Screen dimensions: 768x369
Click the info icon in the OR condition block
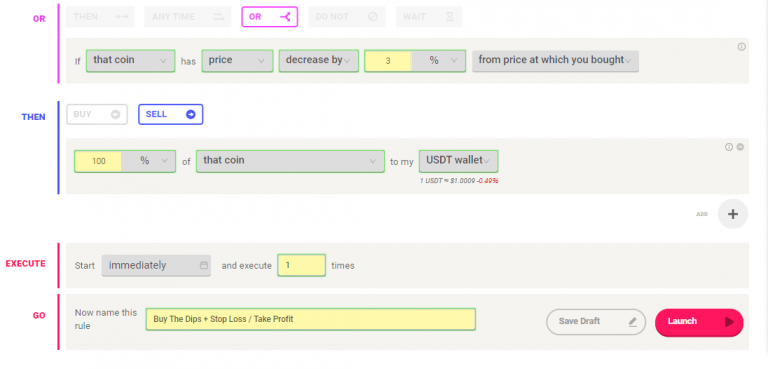click(x=741, y=47)
